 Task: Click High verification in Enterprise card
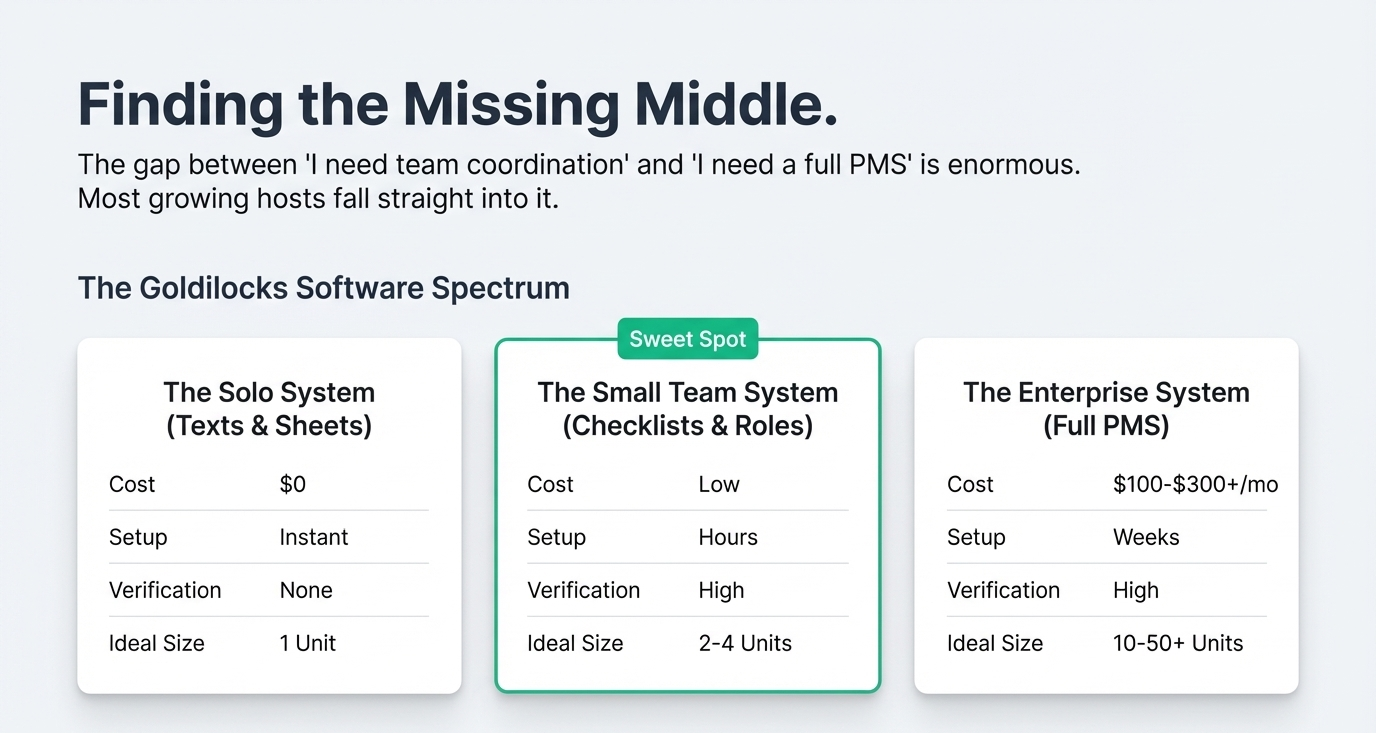click(x=1136, y=590)
